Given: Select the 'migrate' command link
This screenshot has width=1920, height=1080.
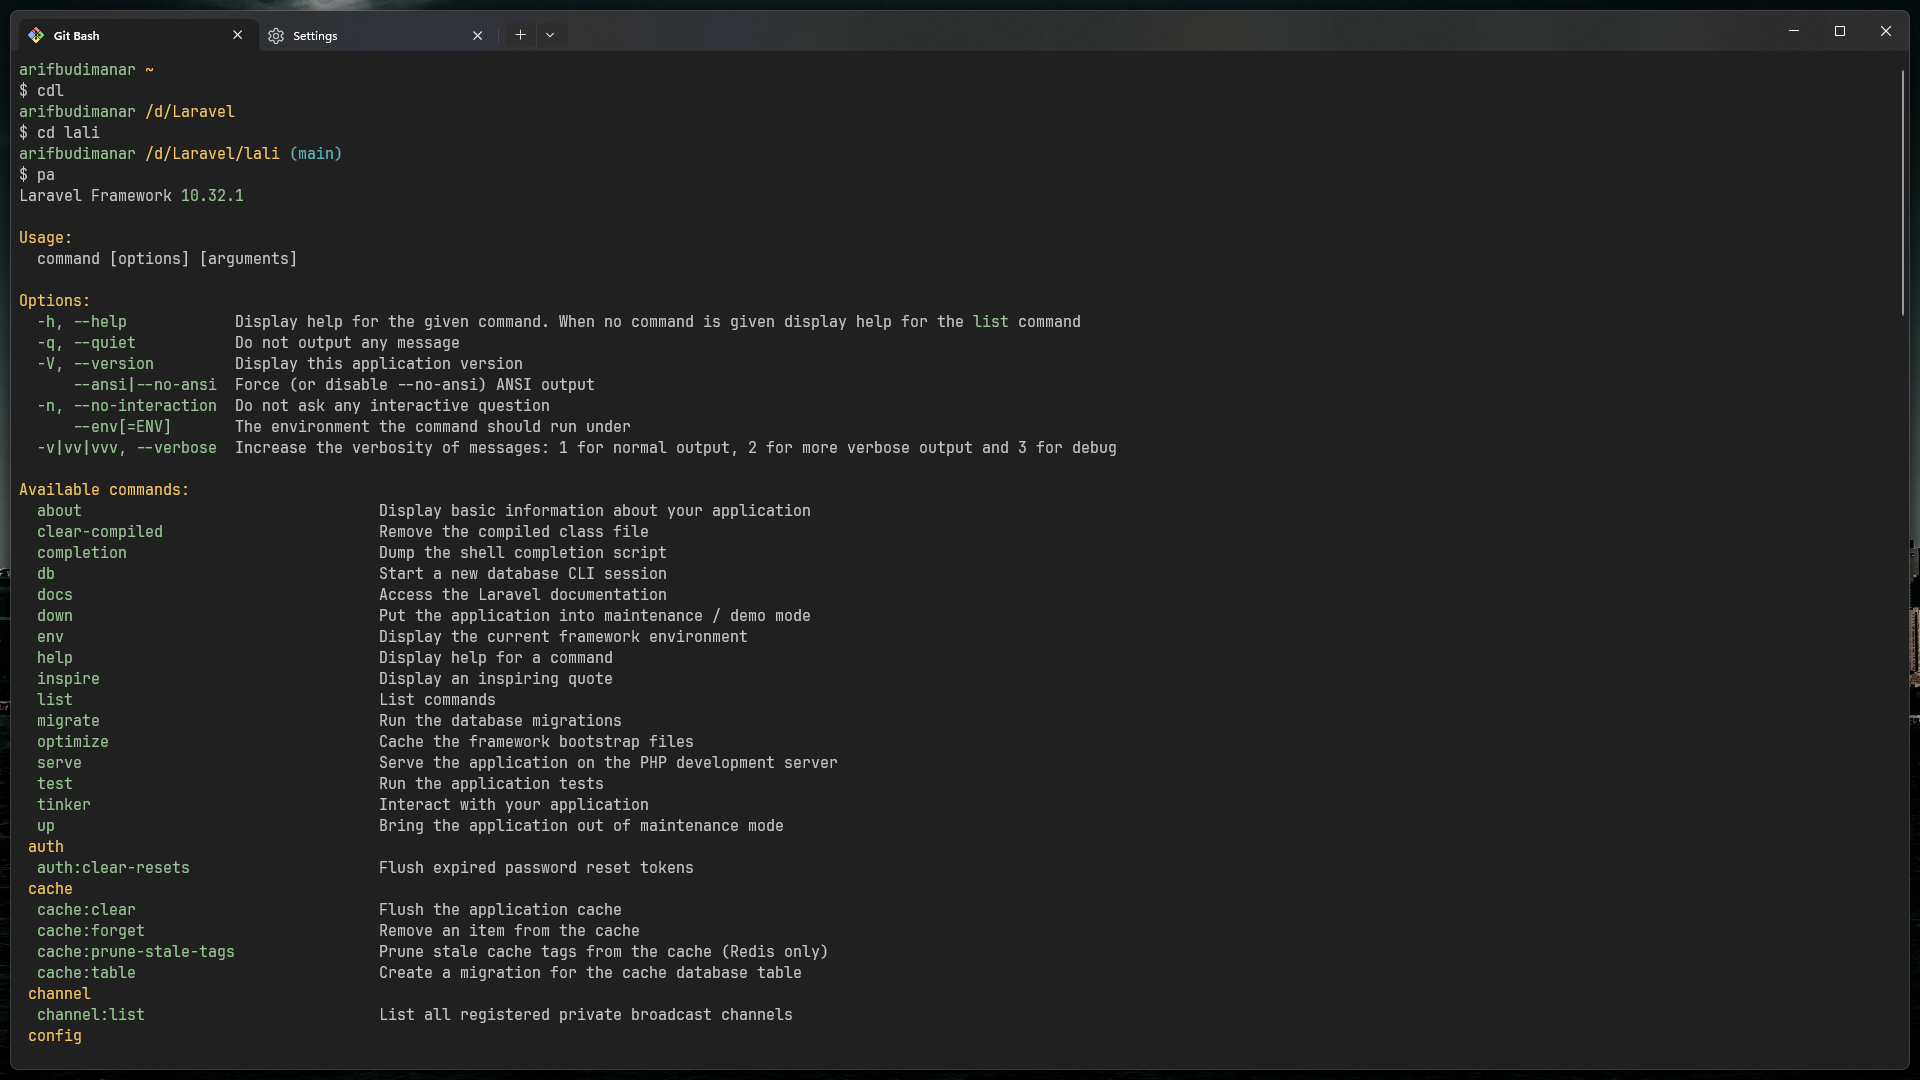Looking at the screenshot, I should pyautogui.click(x=69, y=720).
